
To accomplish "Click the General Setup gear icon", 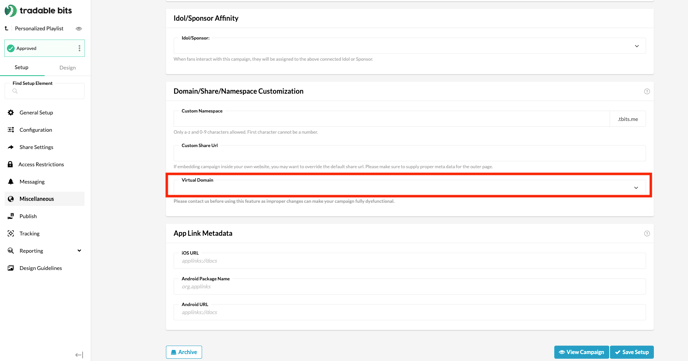I will coord(11,113).
